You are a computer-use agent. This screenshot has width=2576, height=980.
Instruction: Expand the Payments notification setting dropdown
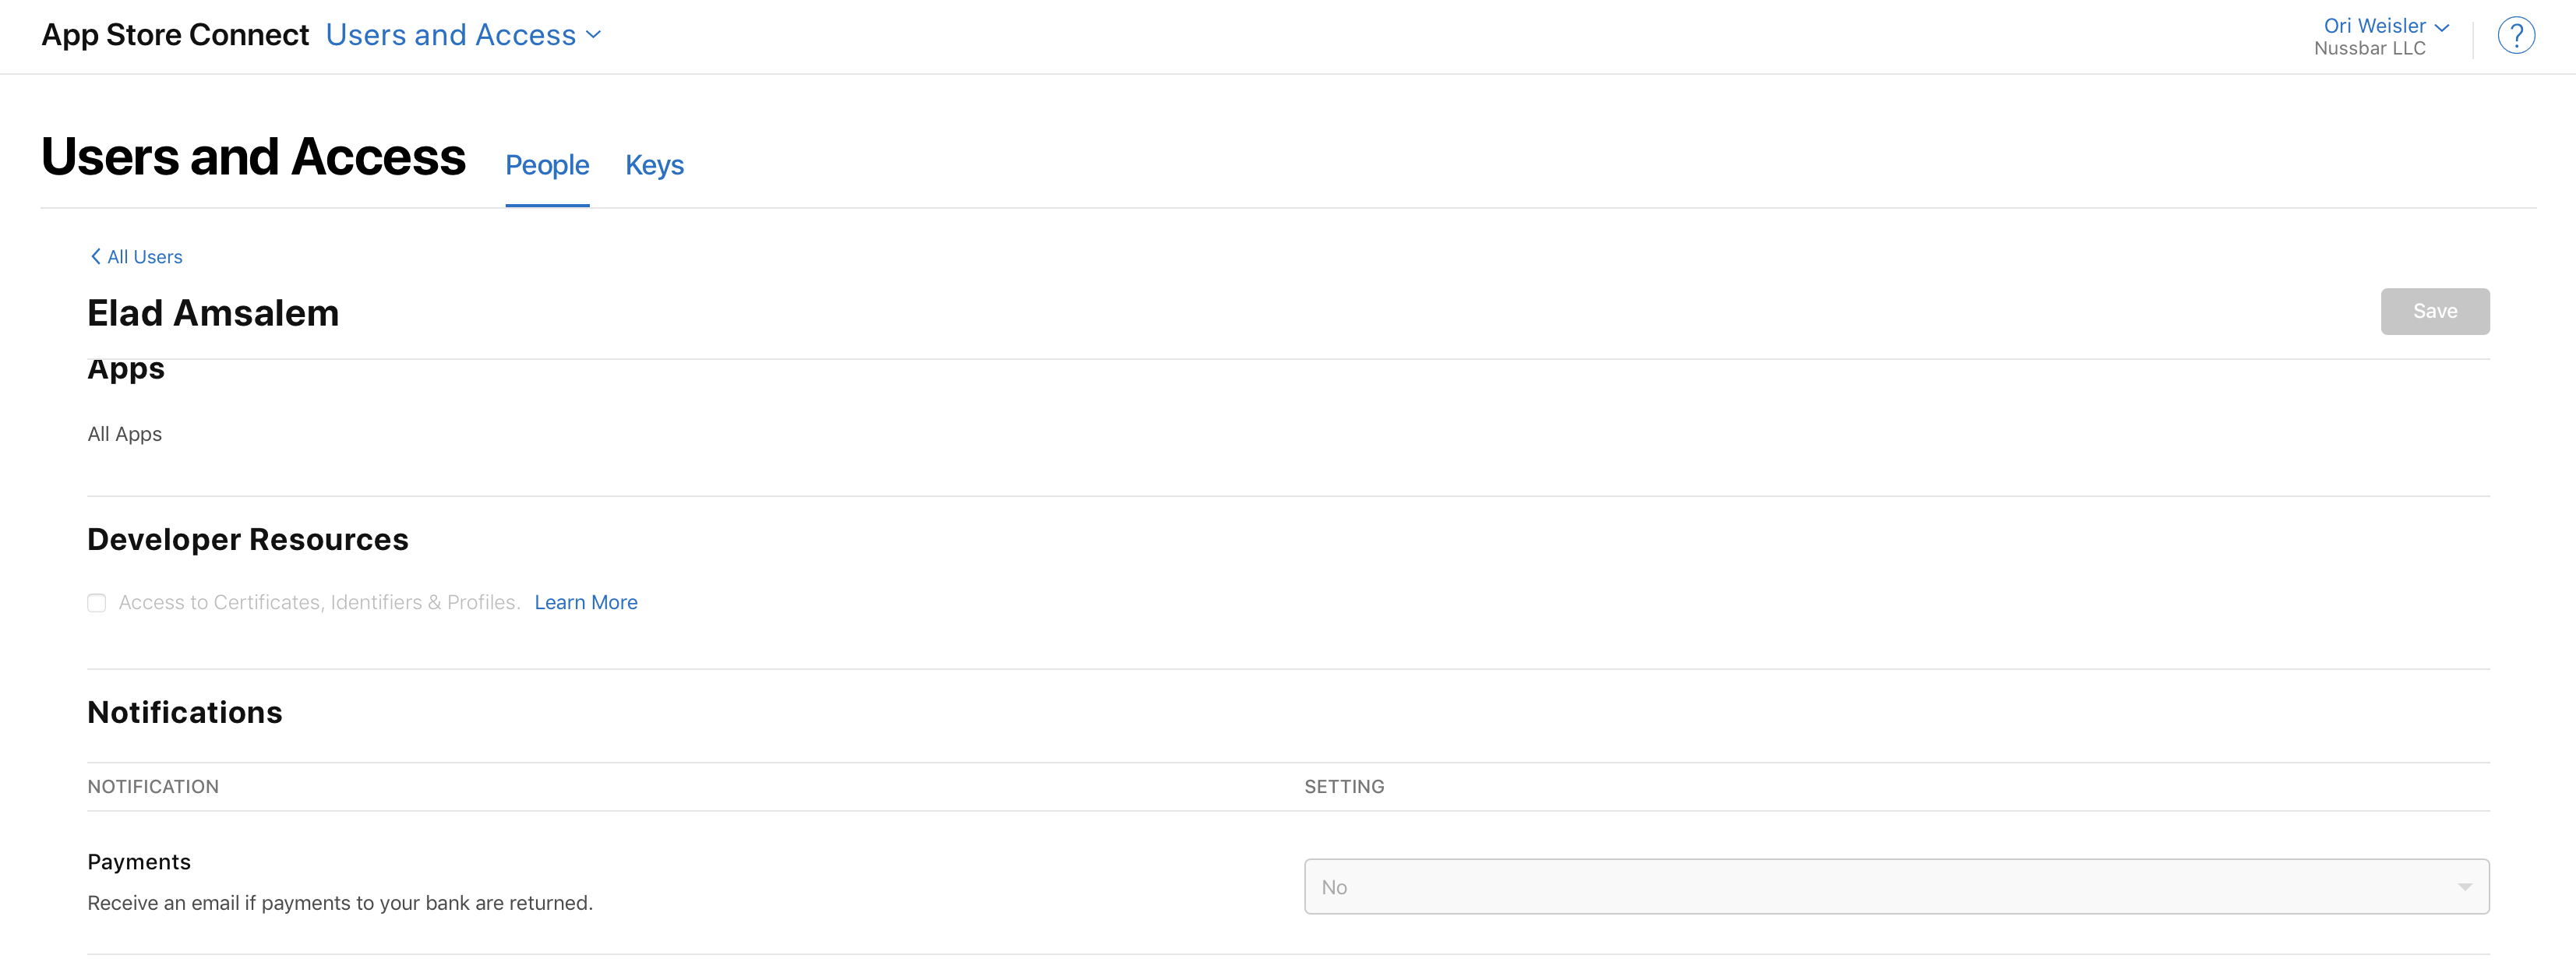pyautogui.click(x=1896, y=887)
